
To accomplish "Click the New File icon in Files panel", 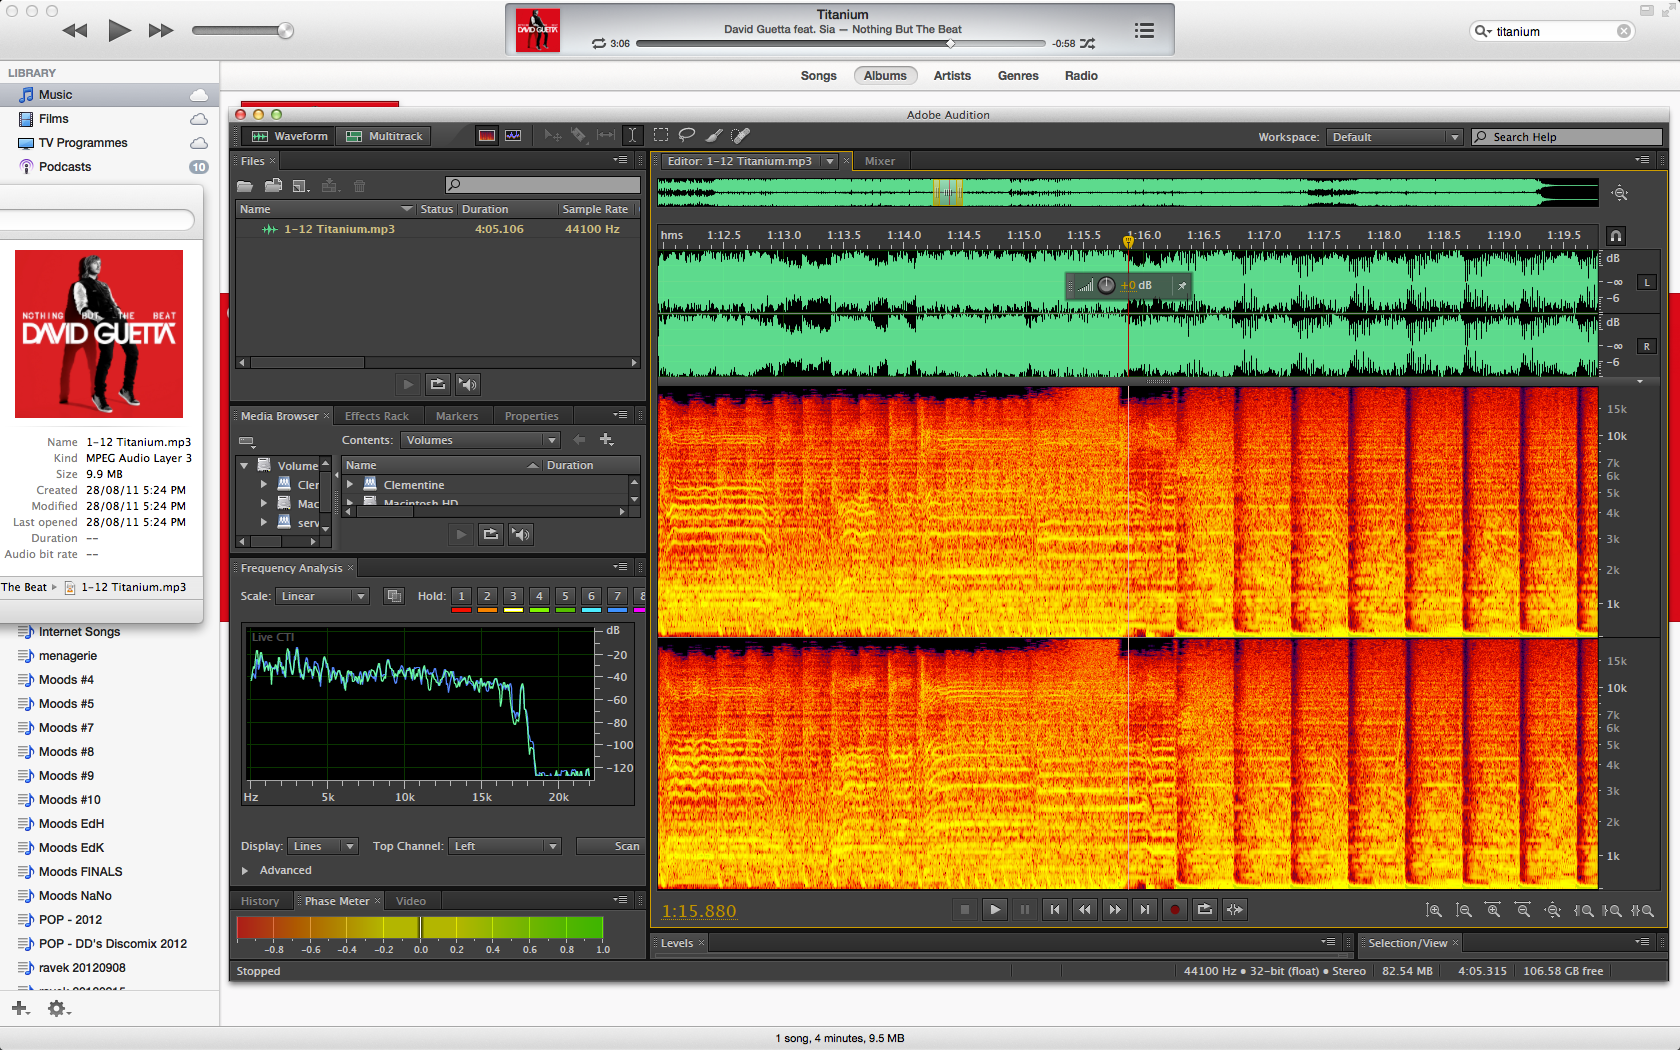I will [301, 186].
